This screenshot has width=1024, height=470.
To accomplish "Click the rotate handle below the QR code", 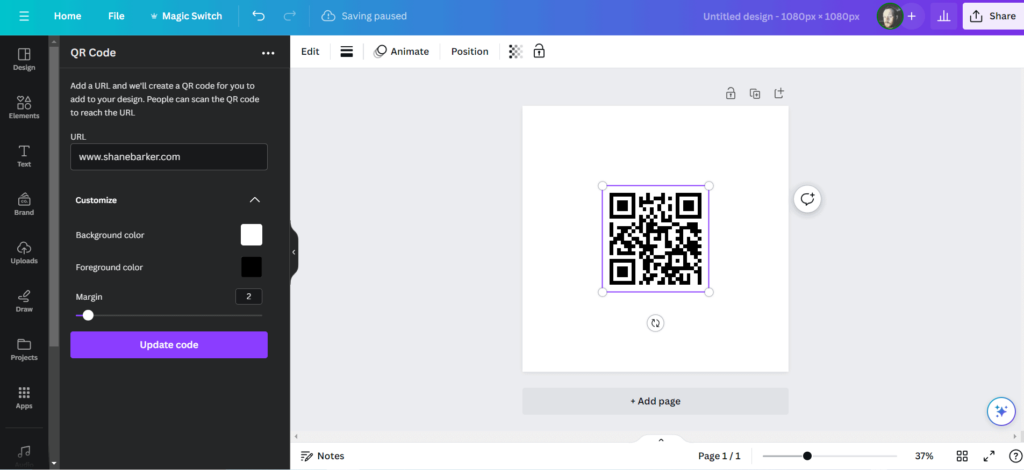I will 655,322.
